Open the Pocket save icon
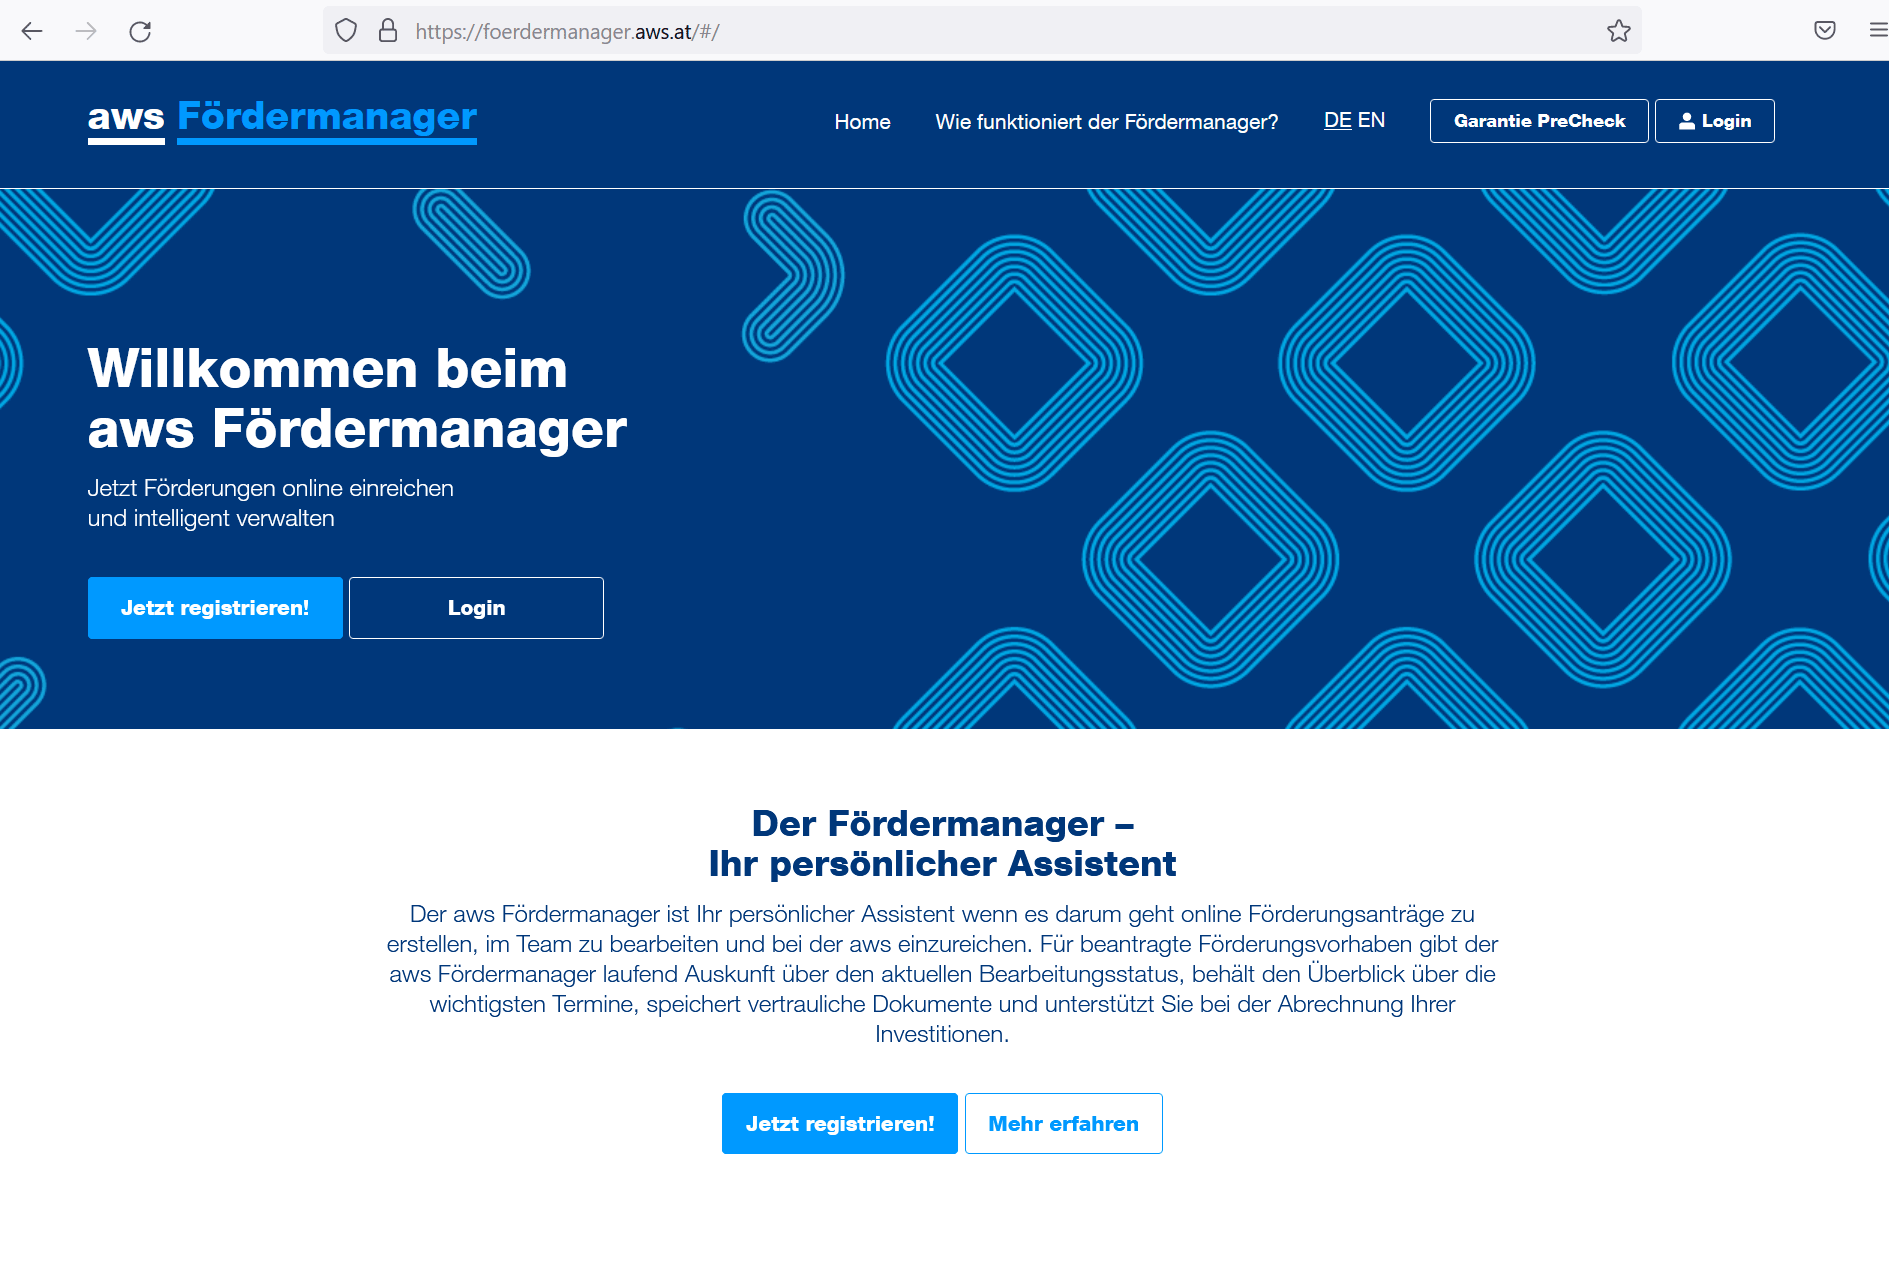1889x1280 pixels. pyautogui.click(x=1825, y=31)
